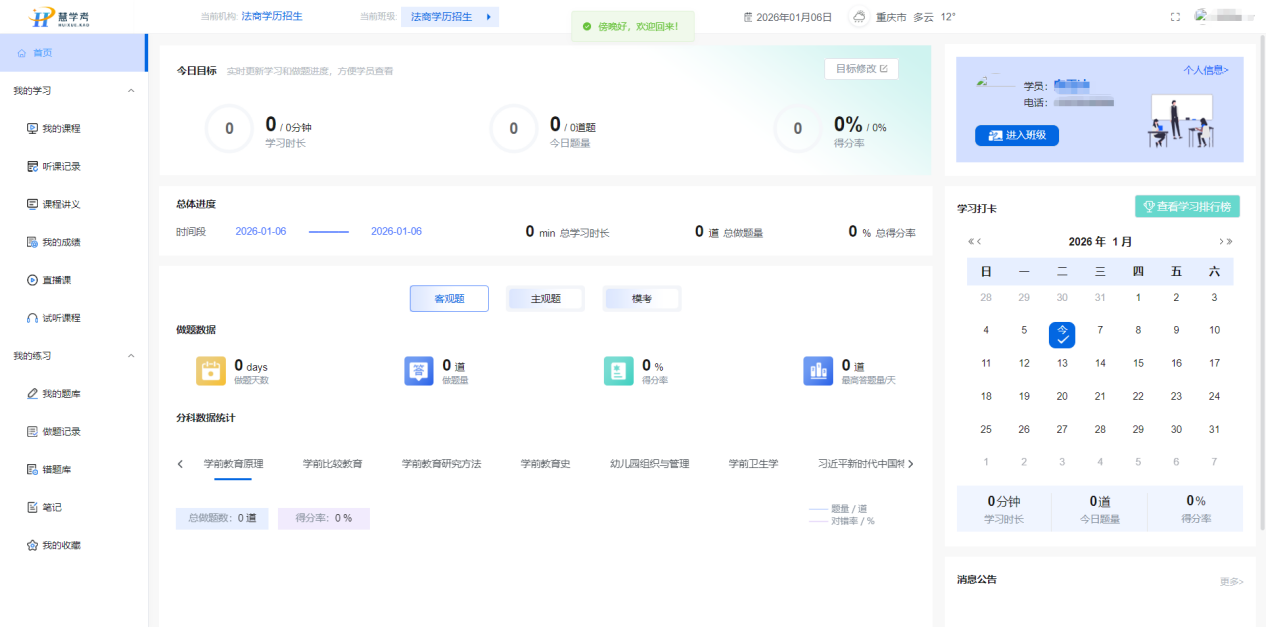Switch to the 模考 mock exam view
1266x627 pixels.
641,297
